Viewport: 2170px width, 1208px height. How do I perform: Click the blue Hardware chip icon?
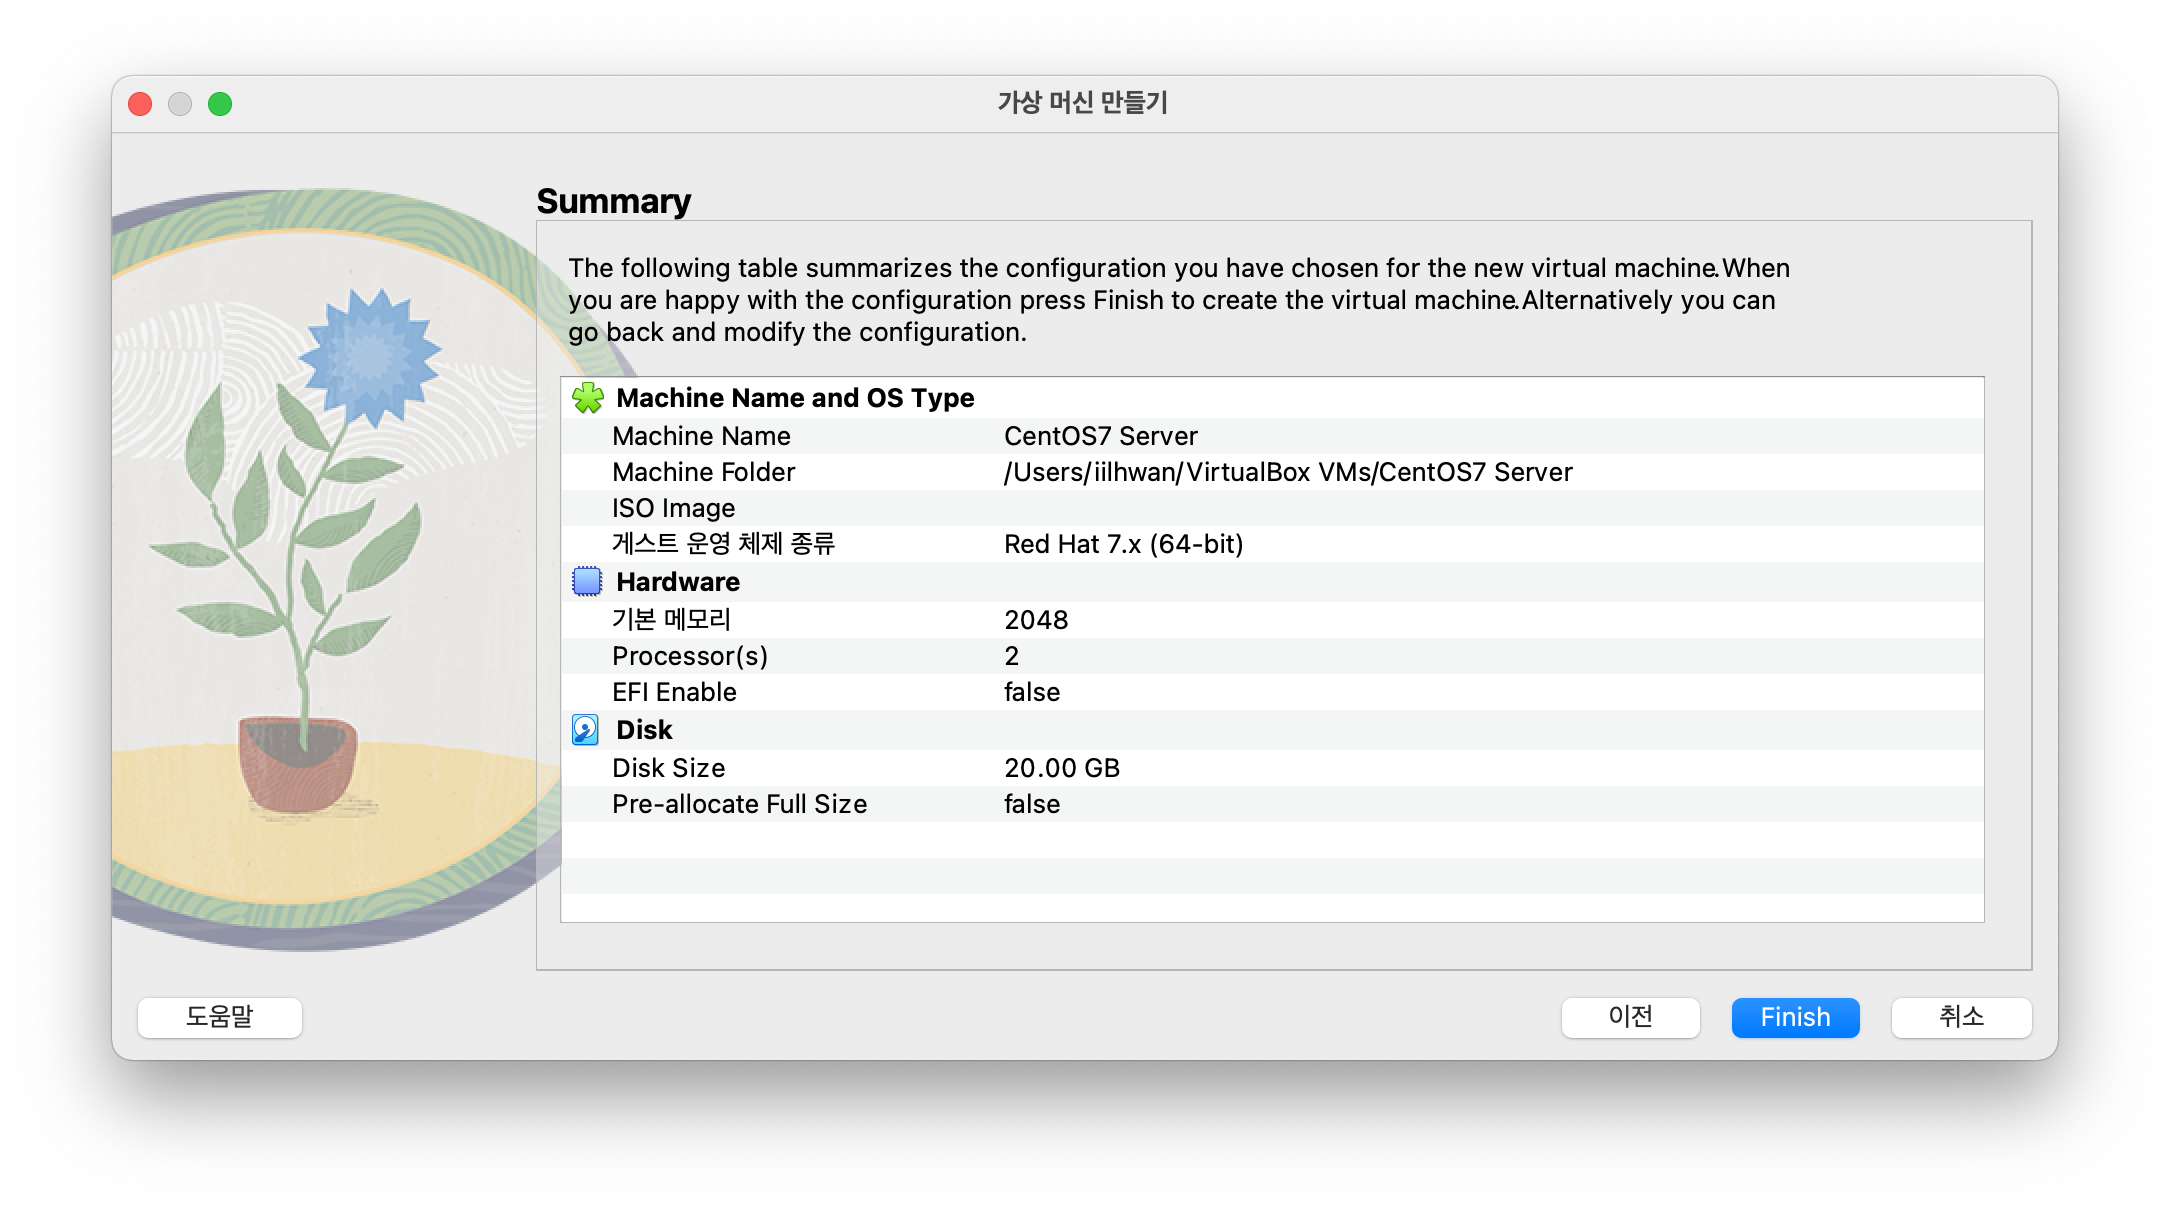click(587, 581)
